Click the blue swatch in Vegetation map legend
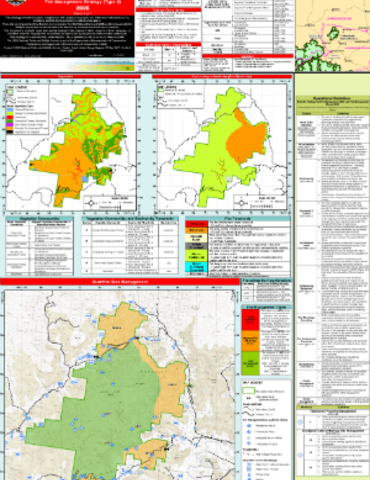The height and width of the screenshot is (480, 370). [10, 110]
